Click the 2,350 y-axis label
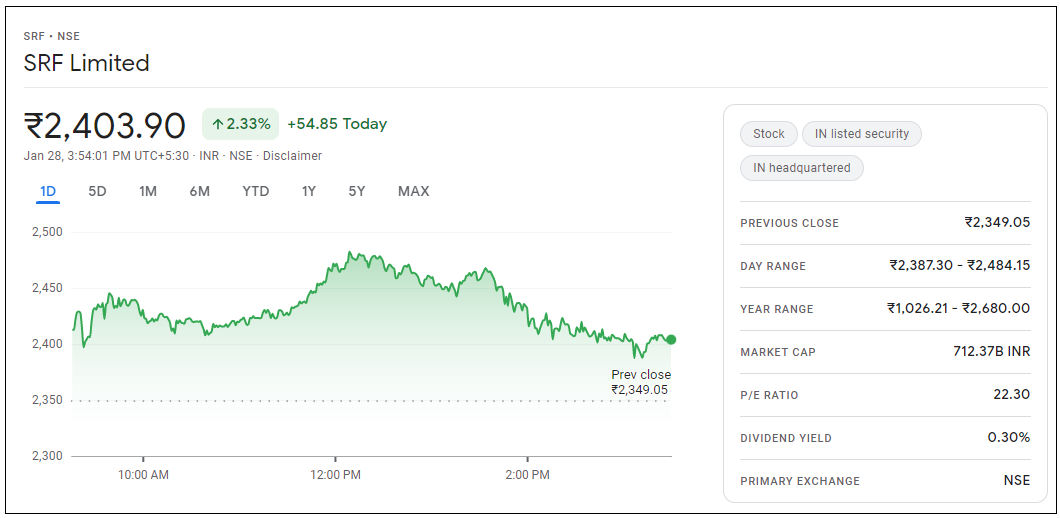The image size is (1060, 518). [47, 400]
